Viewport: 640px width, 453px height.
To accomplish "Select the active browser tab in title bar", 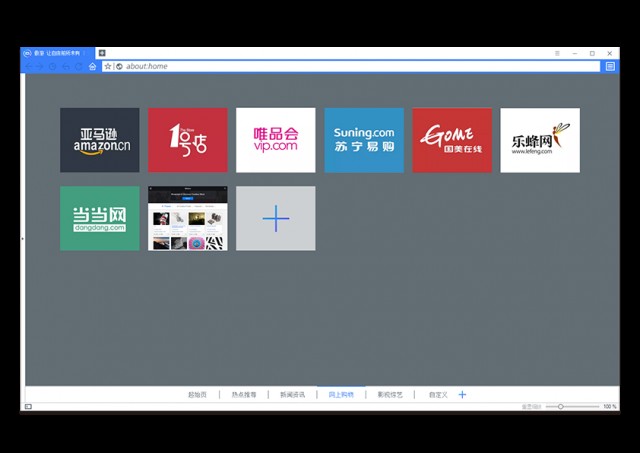I will coord(57,53).
